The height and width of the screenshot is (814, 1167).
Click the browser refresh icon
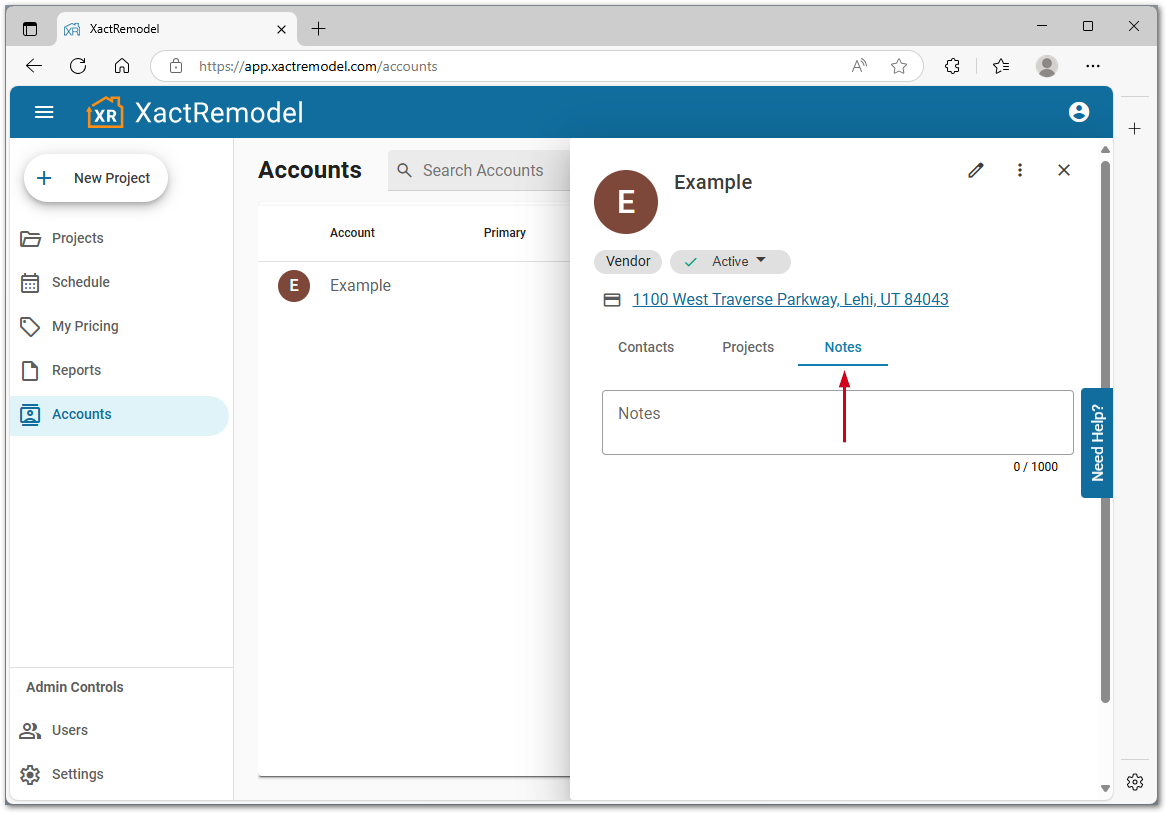coord(78,66)
